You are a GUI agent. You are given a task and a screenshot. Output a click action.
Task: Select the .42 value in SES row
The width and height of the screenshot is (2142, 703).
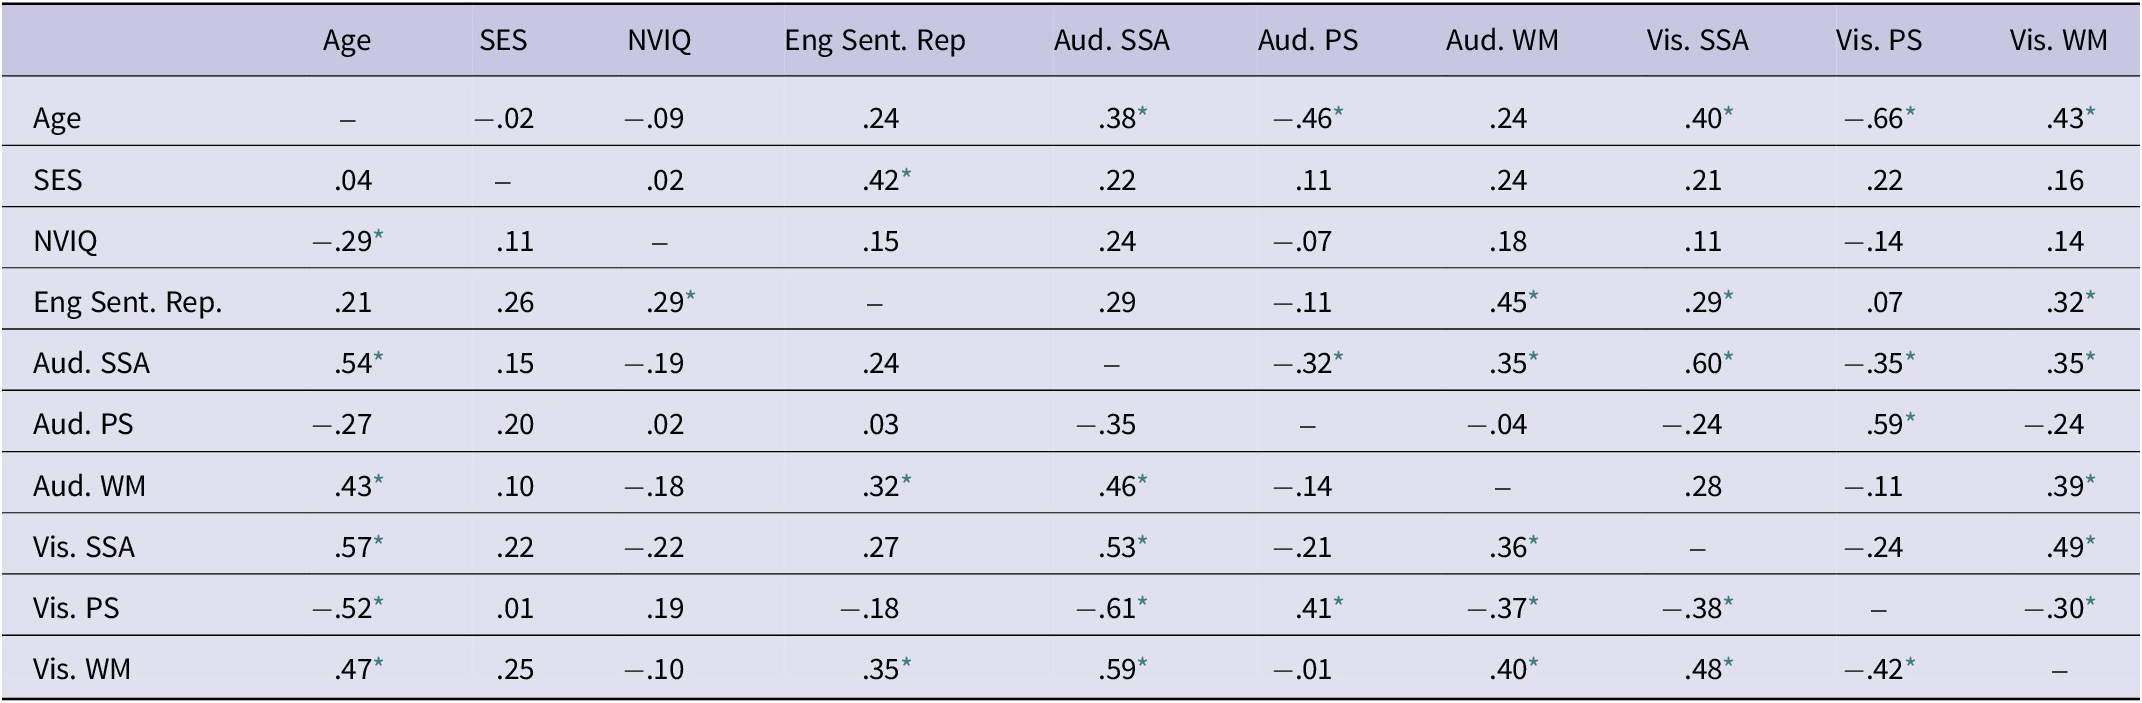click(x=886, y=180)
